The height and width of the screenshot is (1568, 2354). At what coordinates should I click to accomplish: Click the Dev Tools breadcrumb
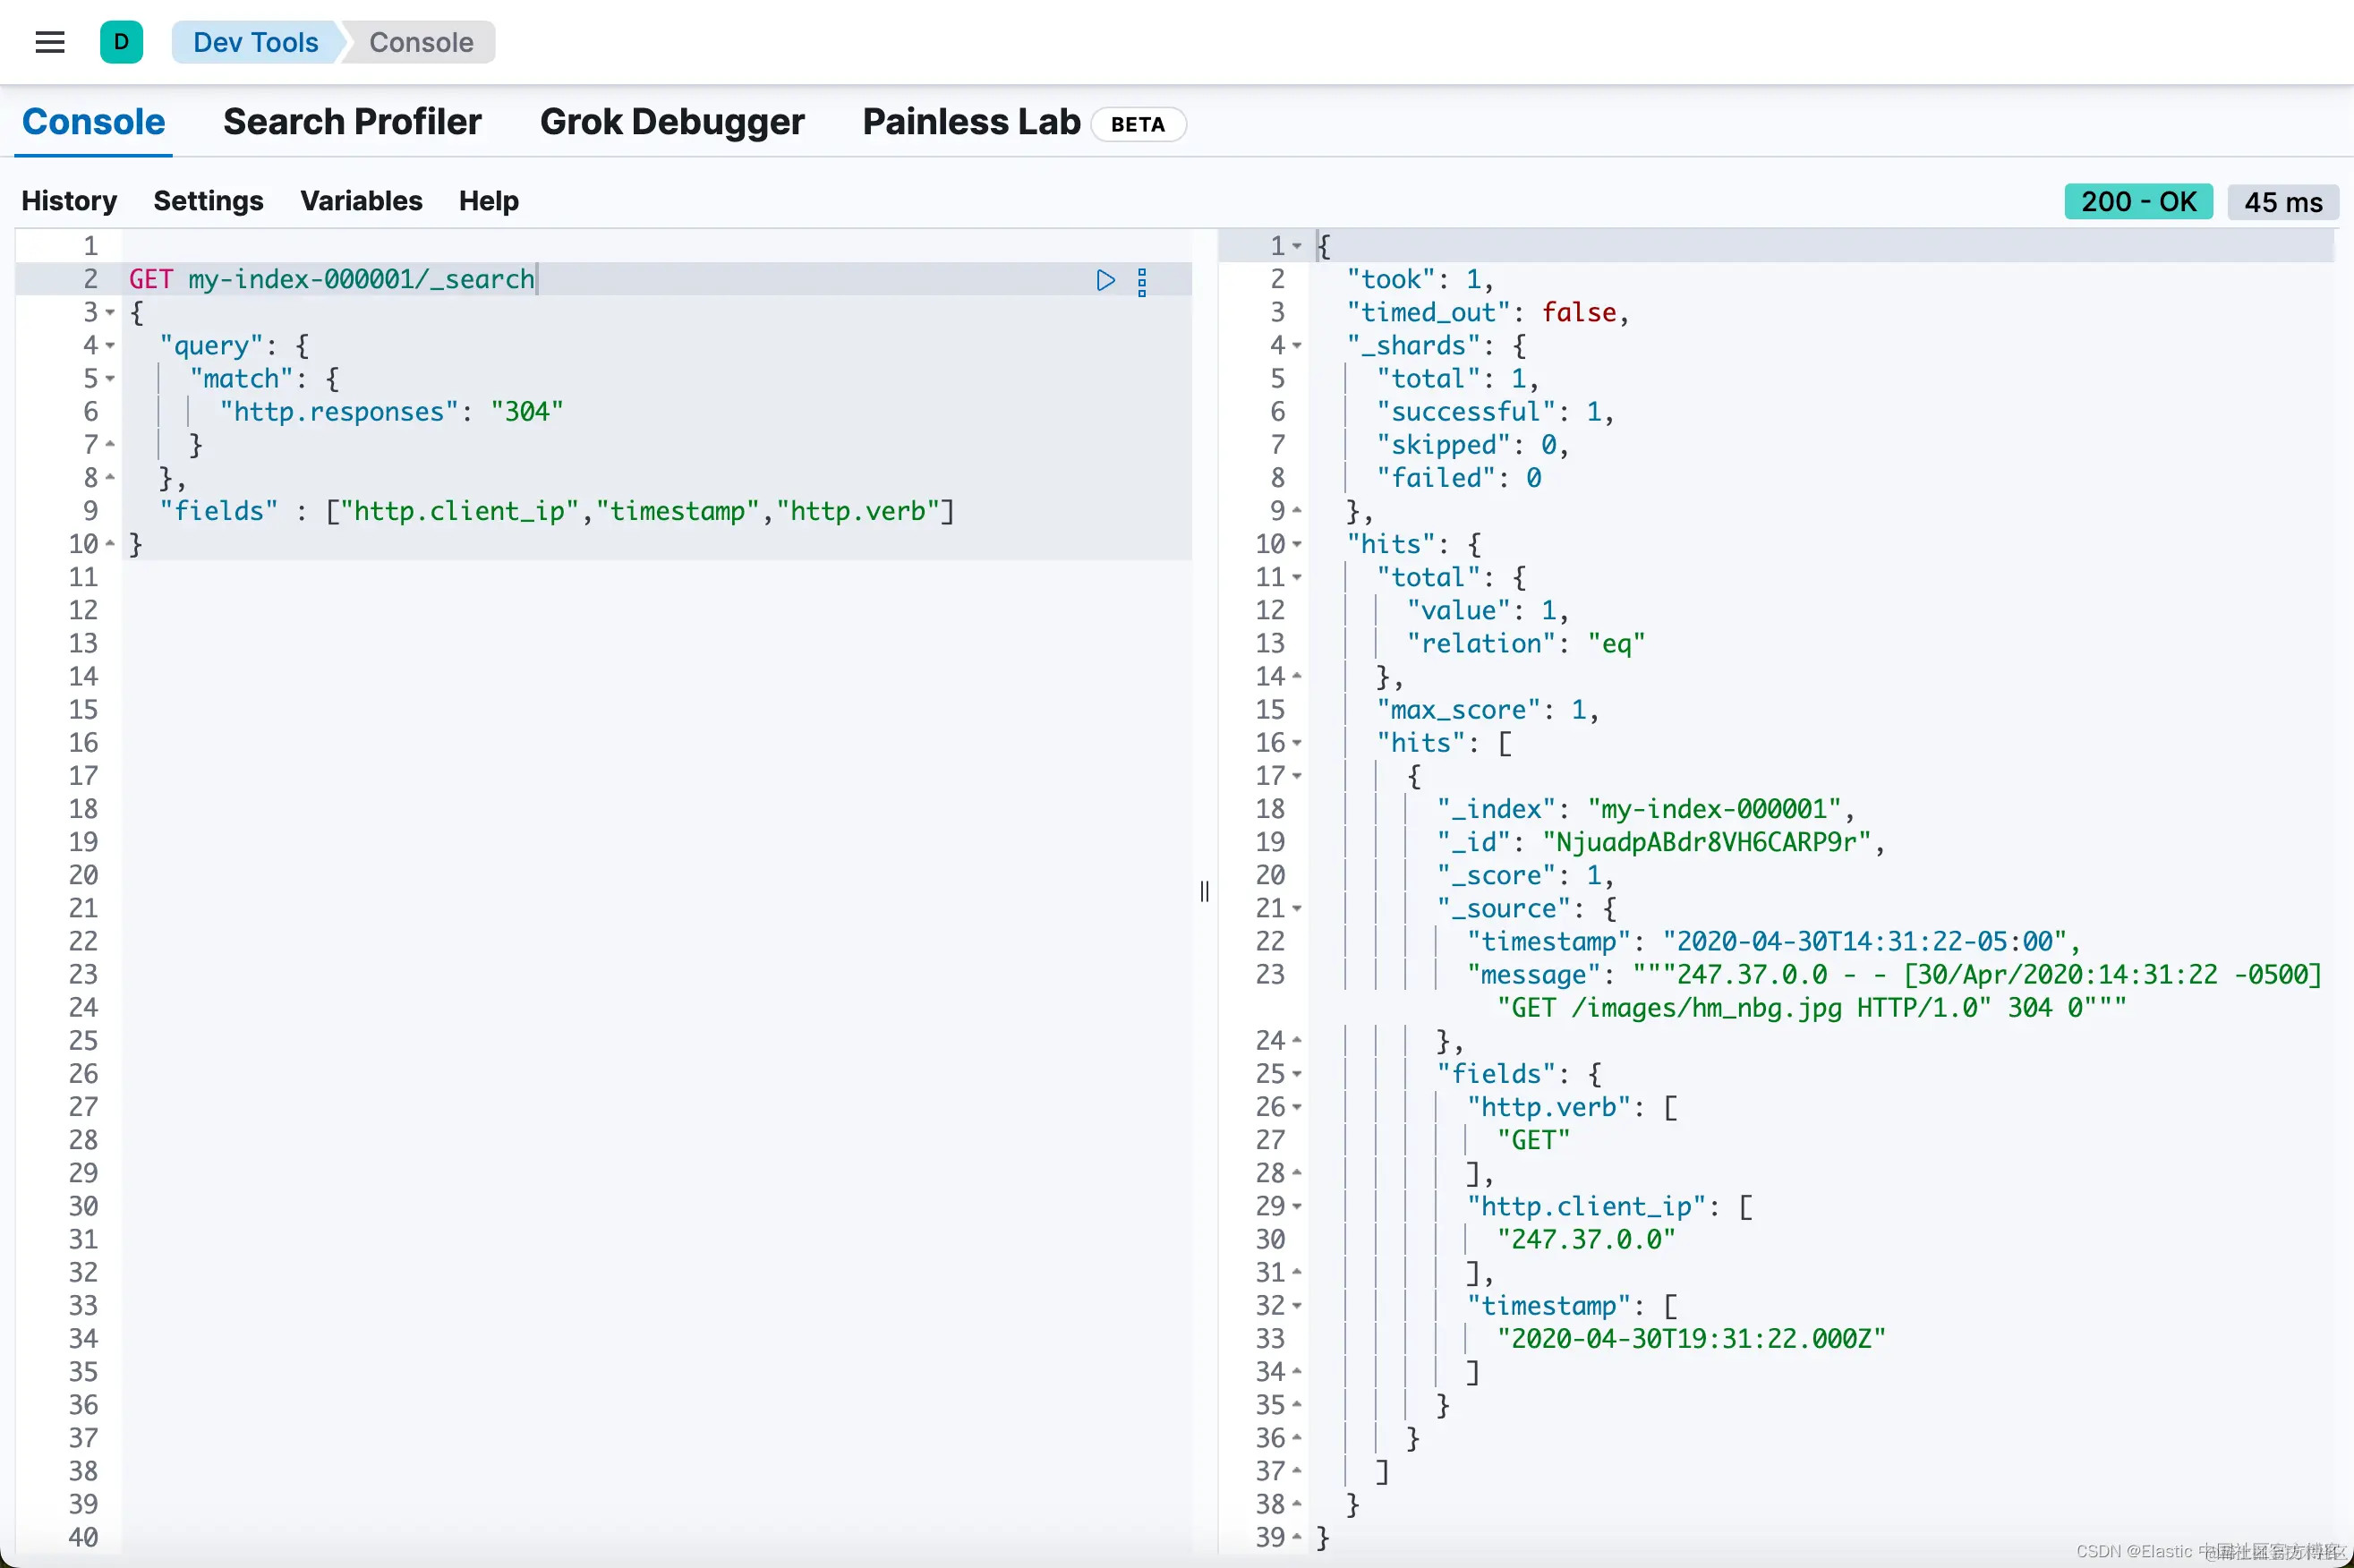coord(255,42)
